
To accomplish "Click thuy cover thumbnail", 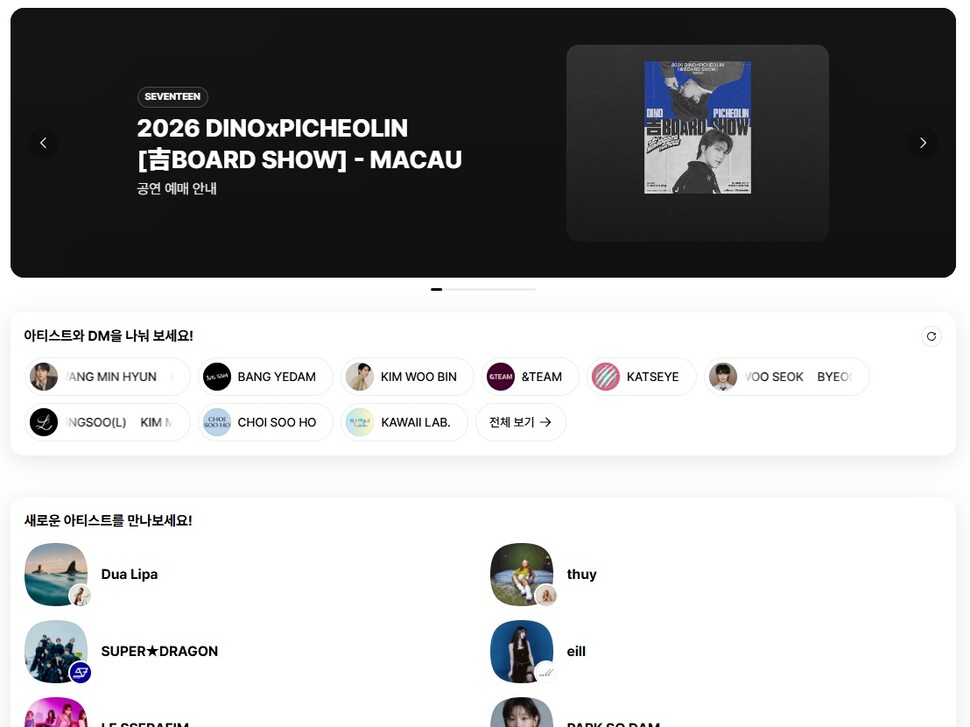I will coord(521,574).
